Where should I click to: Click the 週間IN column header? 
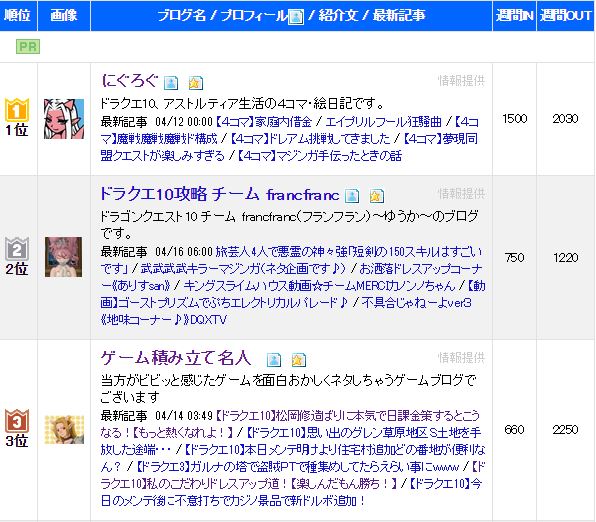tap(514, 16)
